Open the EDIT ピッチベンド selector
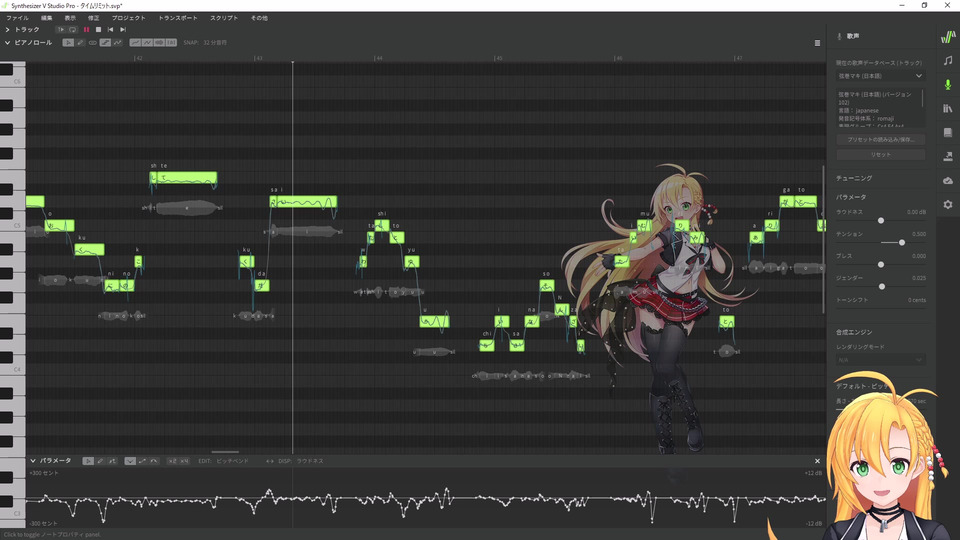This screenshot has height=540, width=960. (x=223, y=461)
